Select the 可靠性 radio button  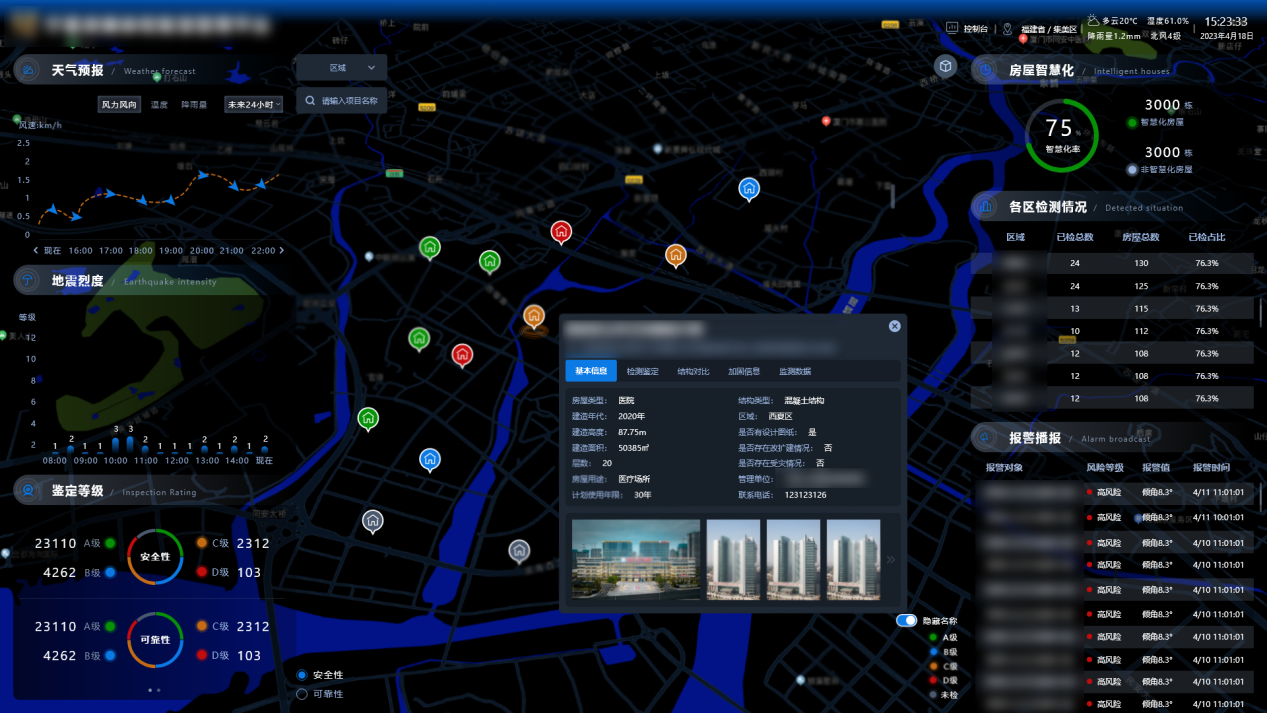(302, 694)
